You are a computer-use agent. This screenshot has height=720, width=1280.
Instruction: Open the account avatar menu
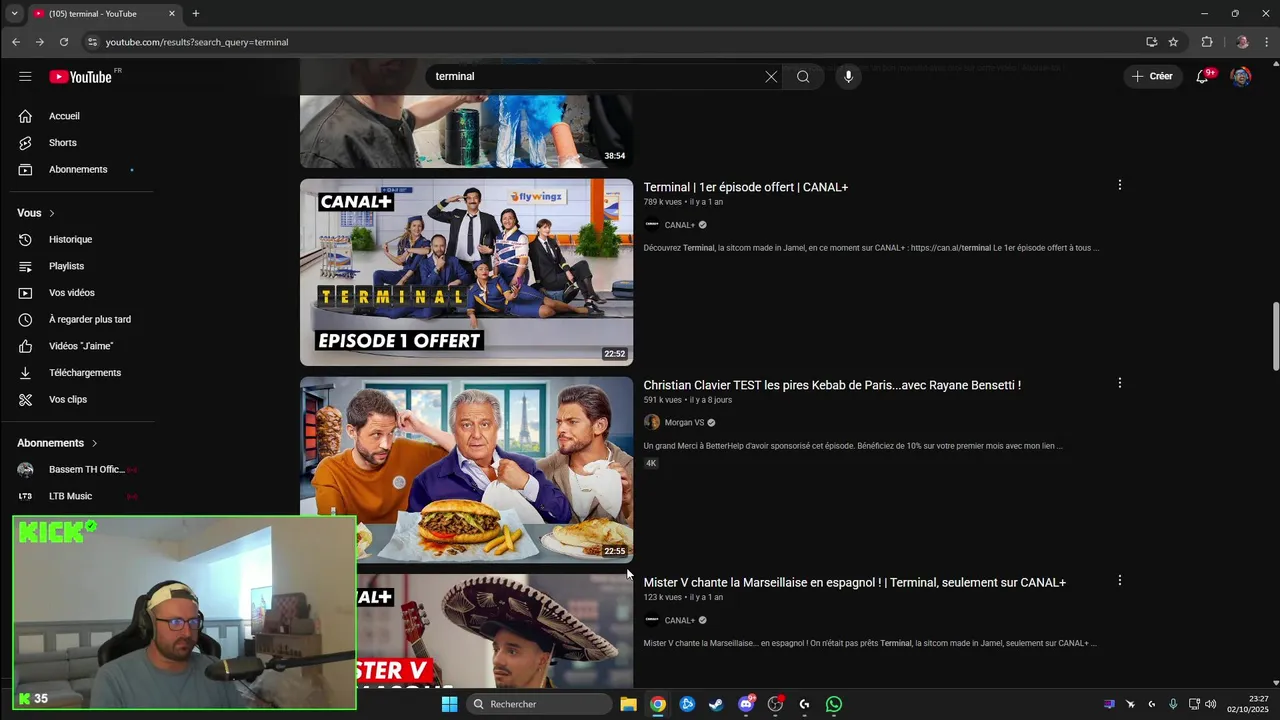tap(1241, 77)
